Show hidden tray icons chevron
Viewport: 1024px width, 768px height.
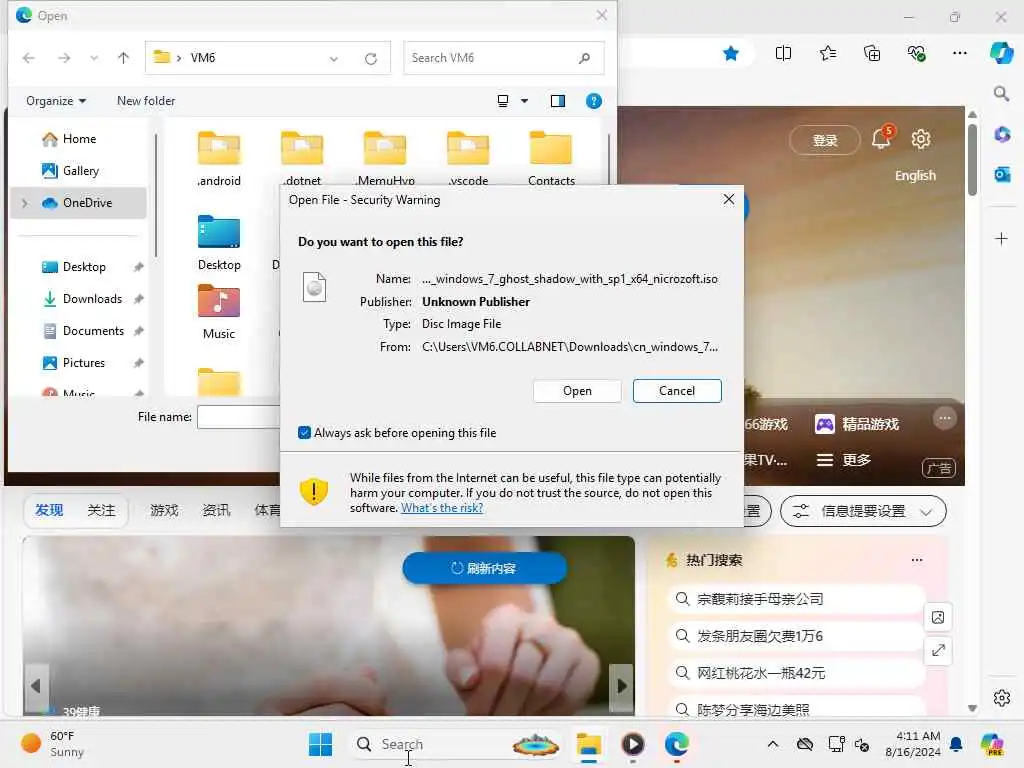pos(773,744)
